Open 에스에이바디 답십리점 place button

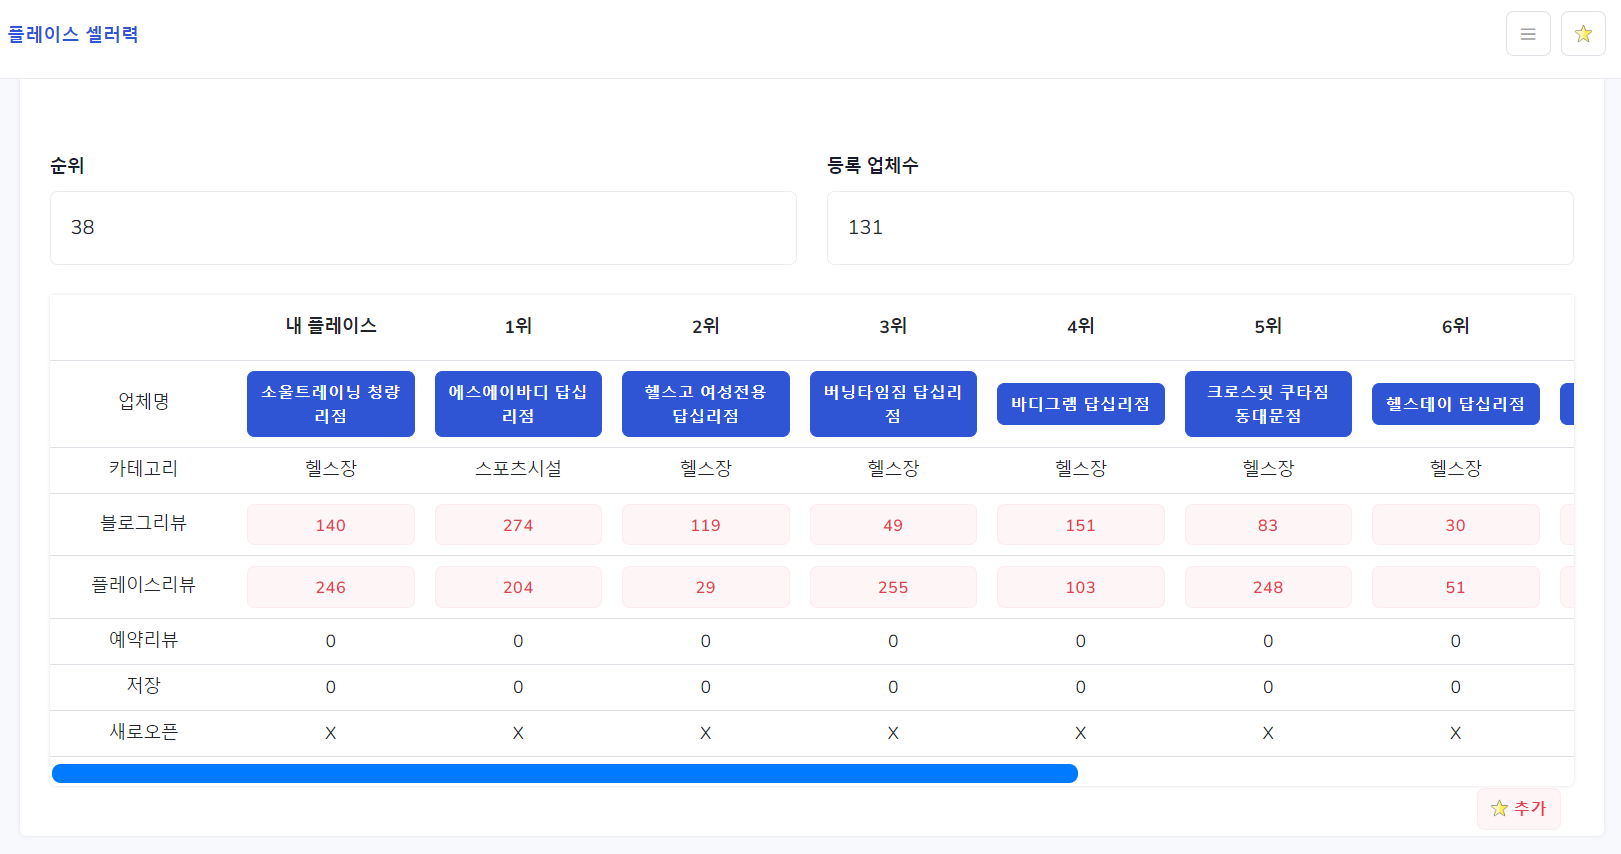click(518, 404)
